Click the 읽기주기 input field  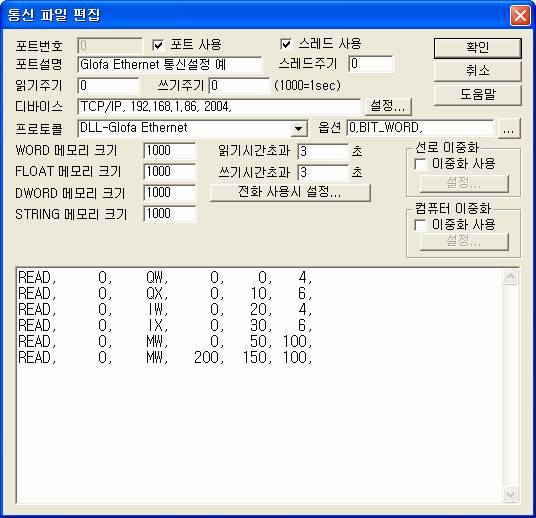coord(108,86)
